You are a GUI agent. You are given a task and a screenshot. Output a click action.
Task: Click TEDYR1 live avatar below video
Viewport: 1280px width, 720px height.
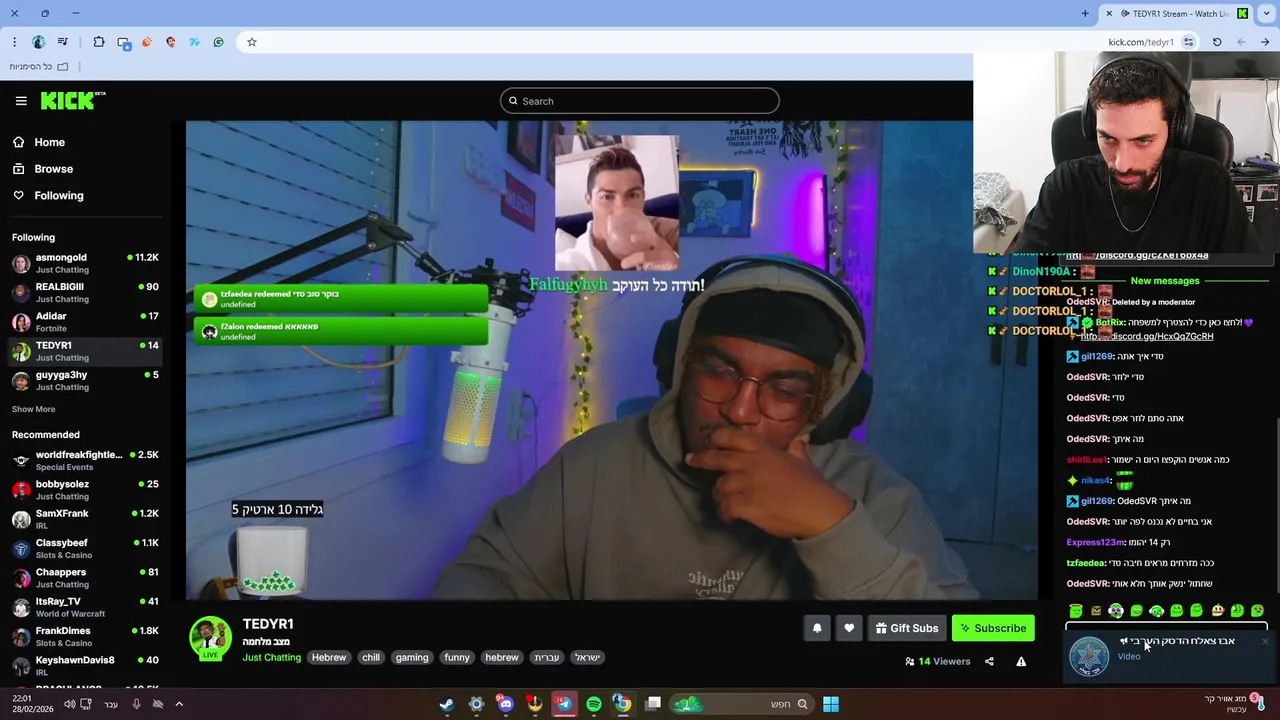[x=210, y=639]
